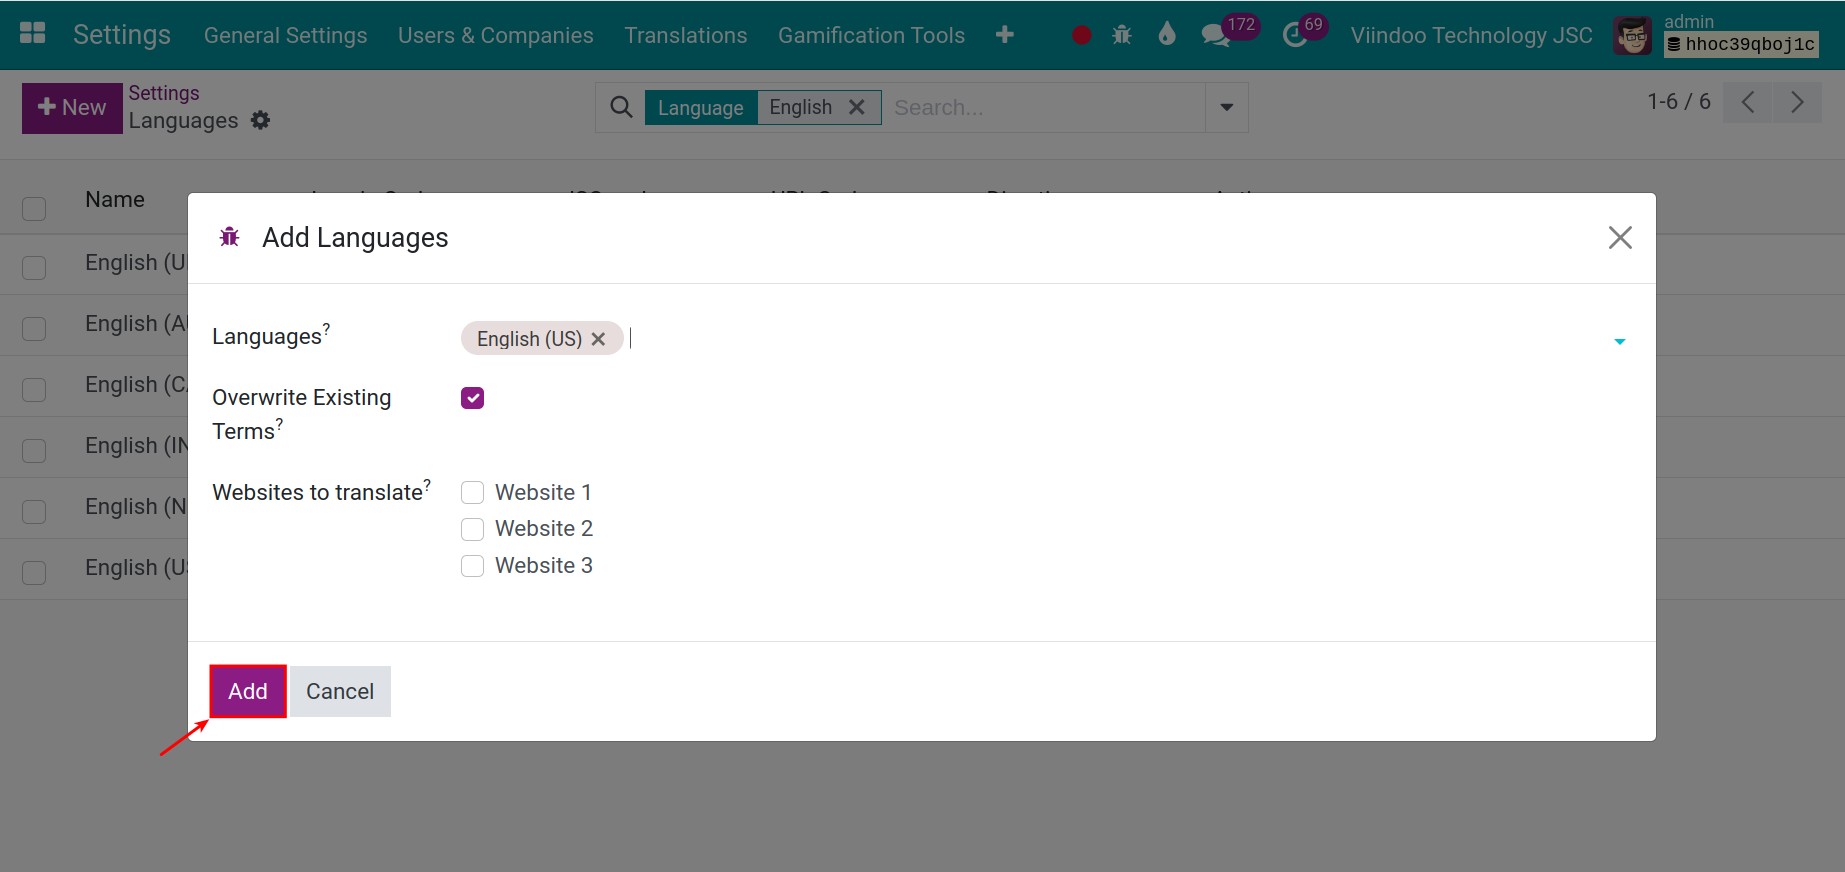
Task: Click the admin user avatar
Action: click(x=1632, y=36)
